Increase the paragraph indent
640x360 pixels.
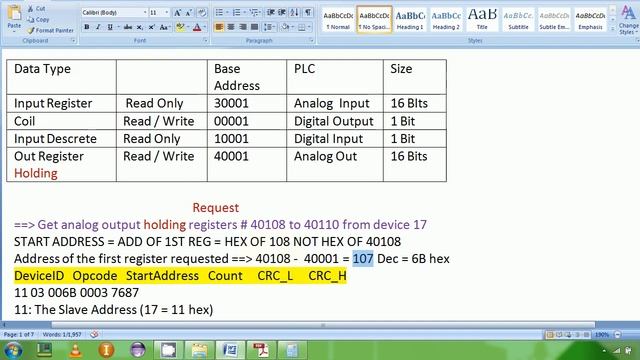(x=282, y=13)
